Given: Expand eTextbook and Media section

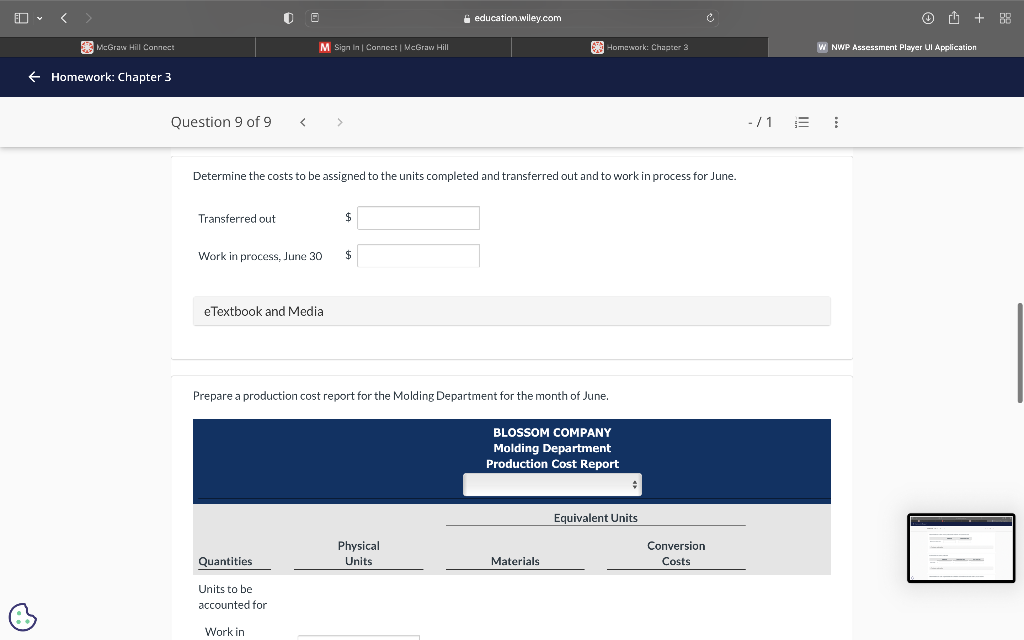Looking at the screenshot, I should 511,312.
